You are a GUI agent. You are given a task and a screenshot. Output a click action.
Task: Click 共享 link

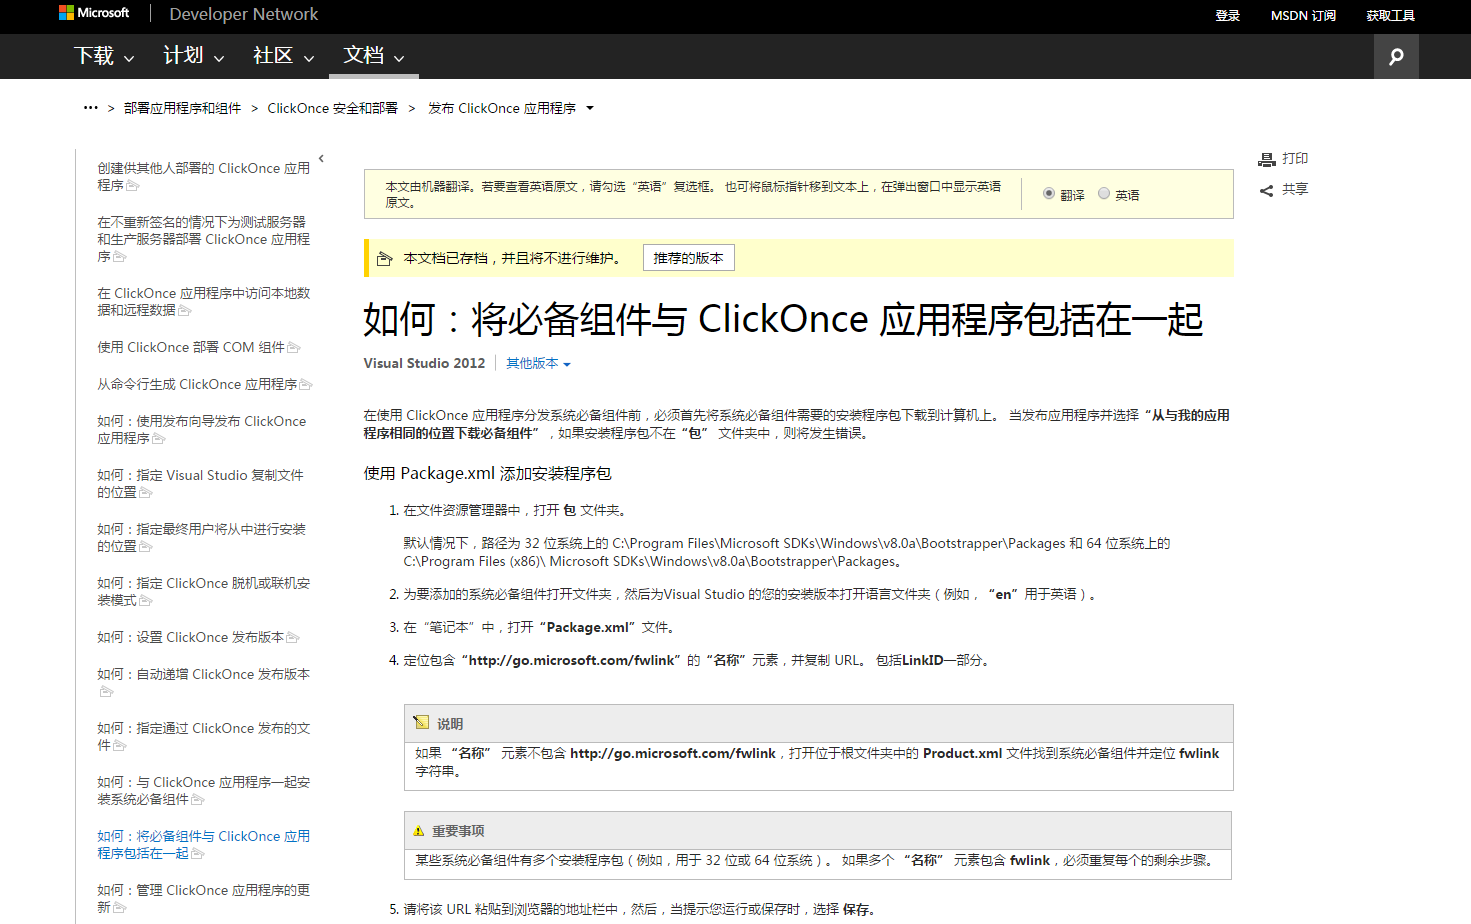[x=1295, y=189]
